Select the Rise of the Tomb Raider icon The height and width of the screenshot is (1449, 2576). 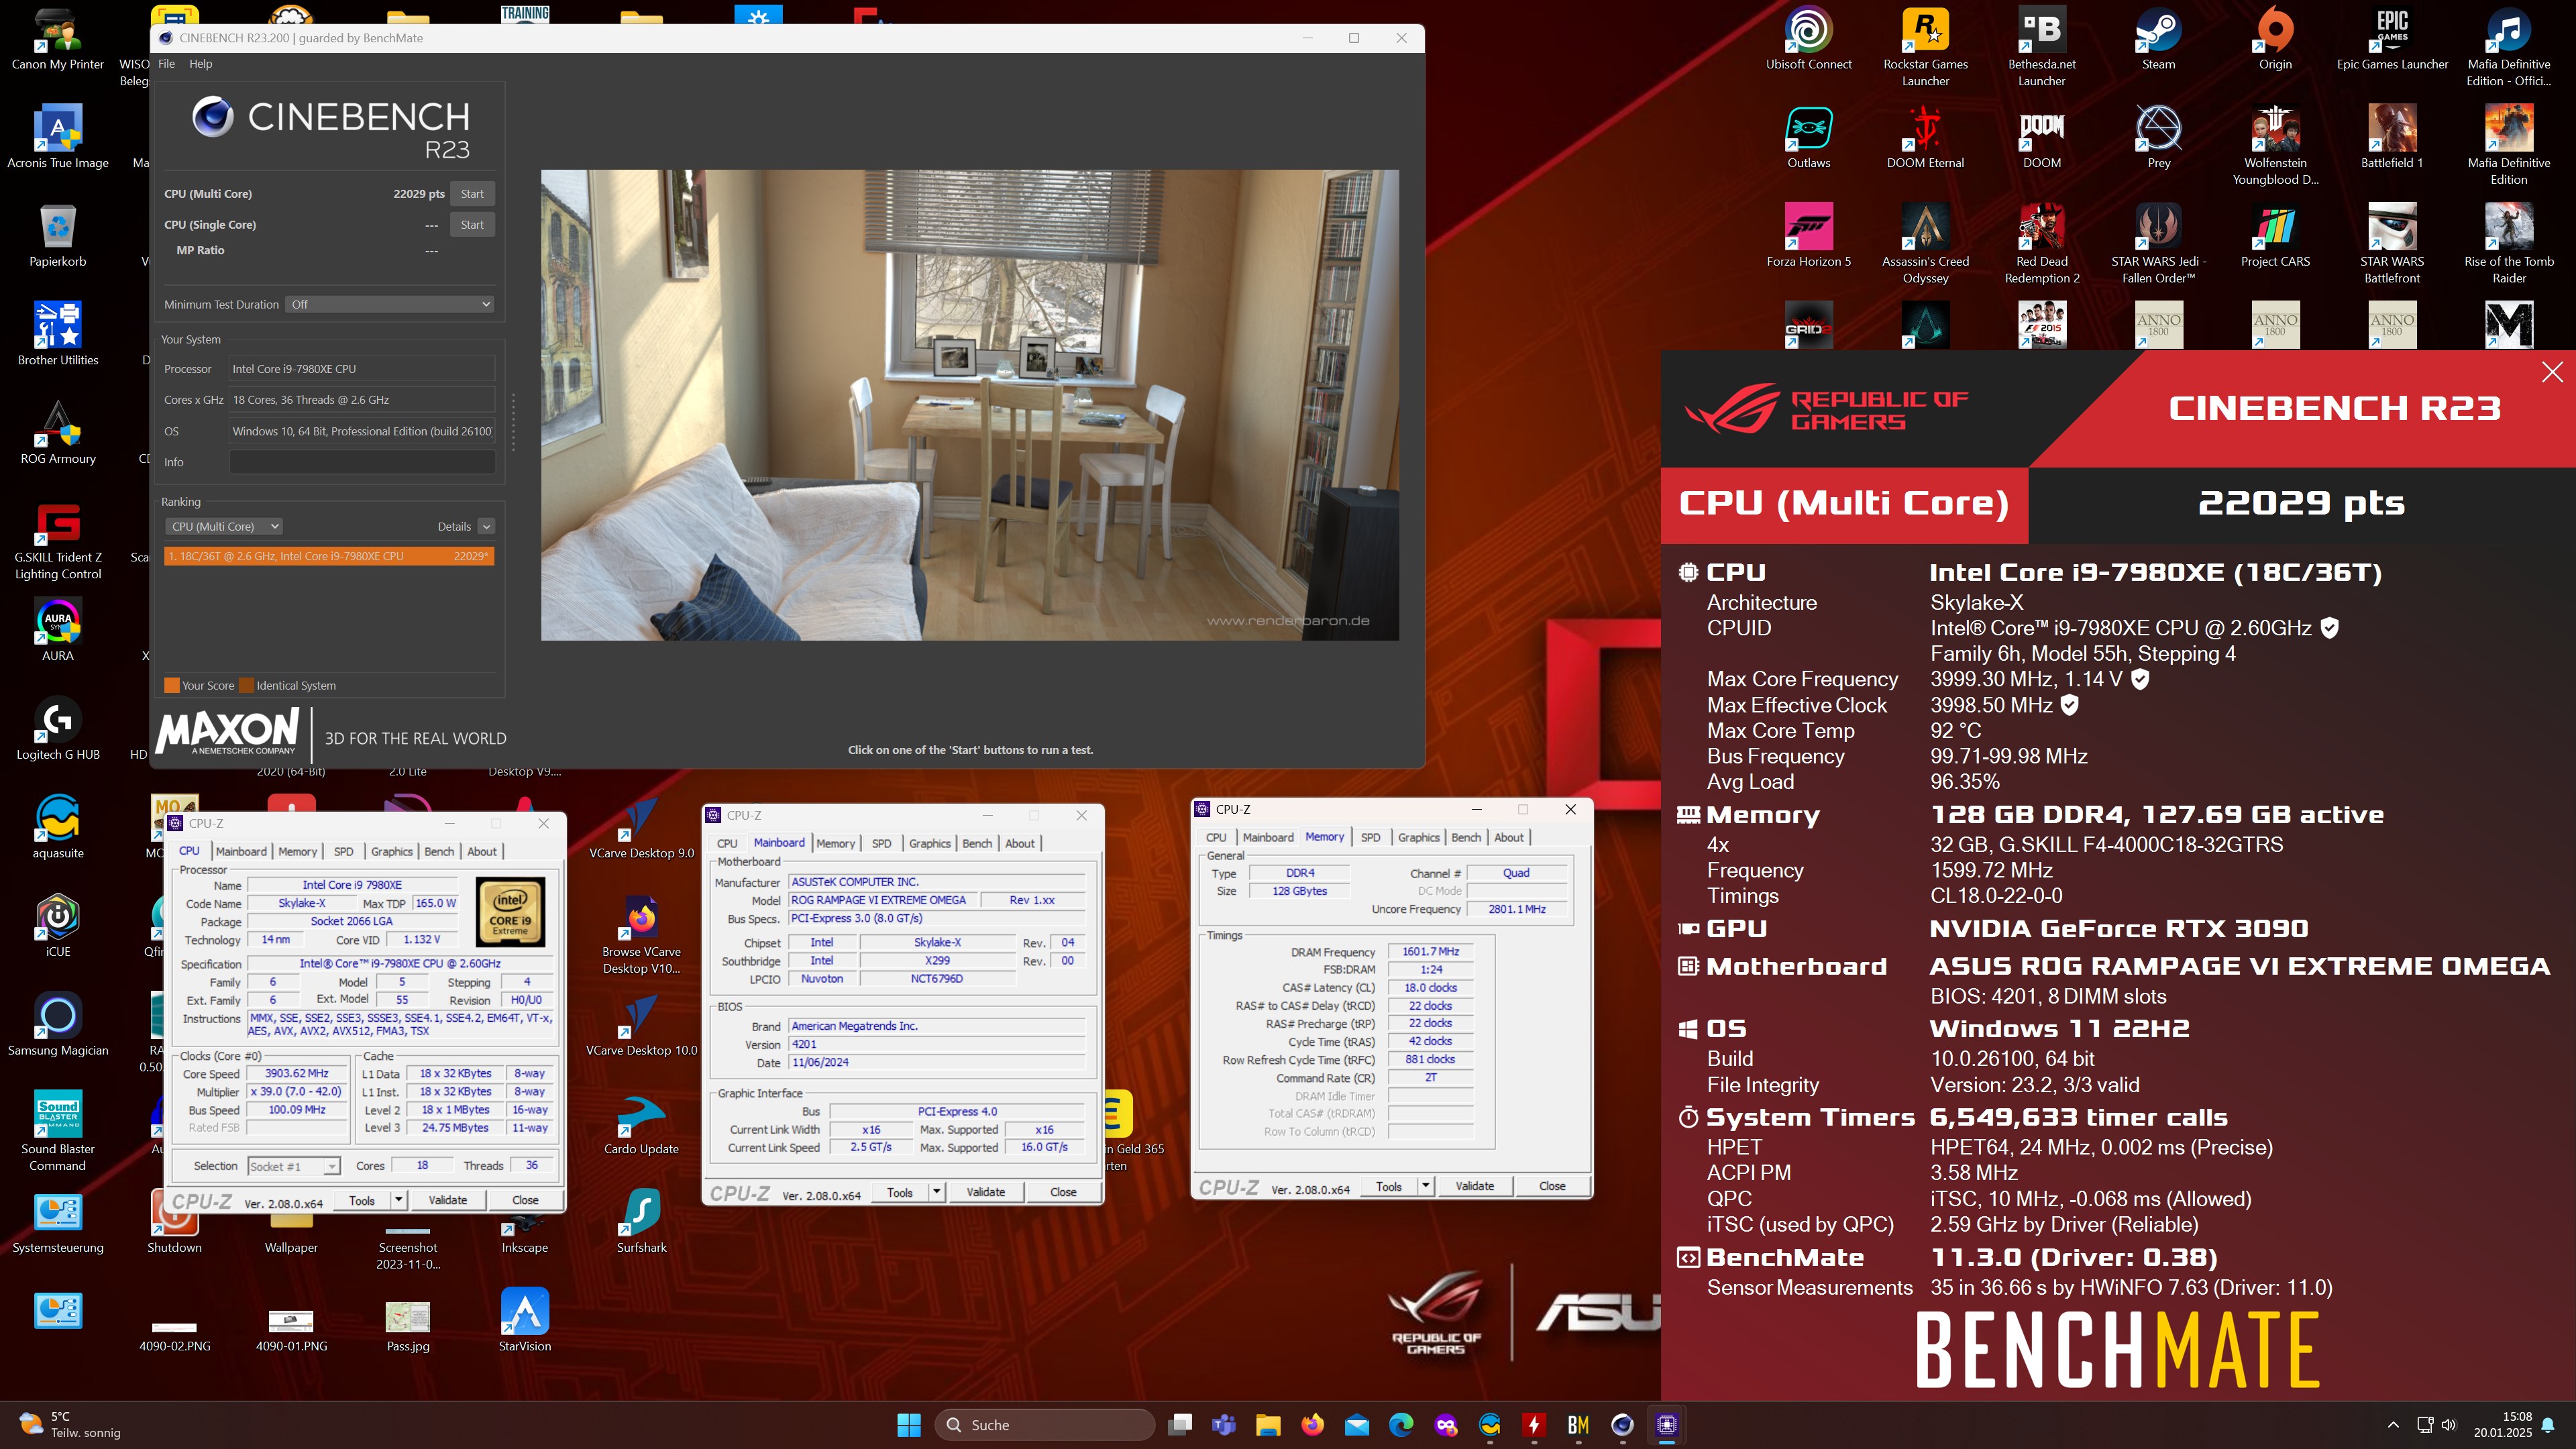pyautogui.click(x=2509, y=244)
